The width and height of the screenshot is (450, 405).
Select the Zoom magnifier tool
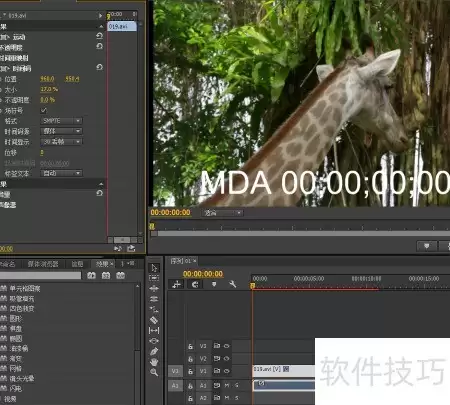click(x=154, y=372)
